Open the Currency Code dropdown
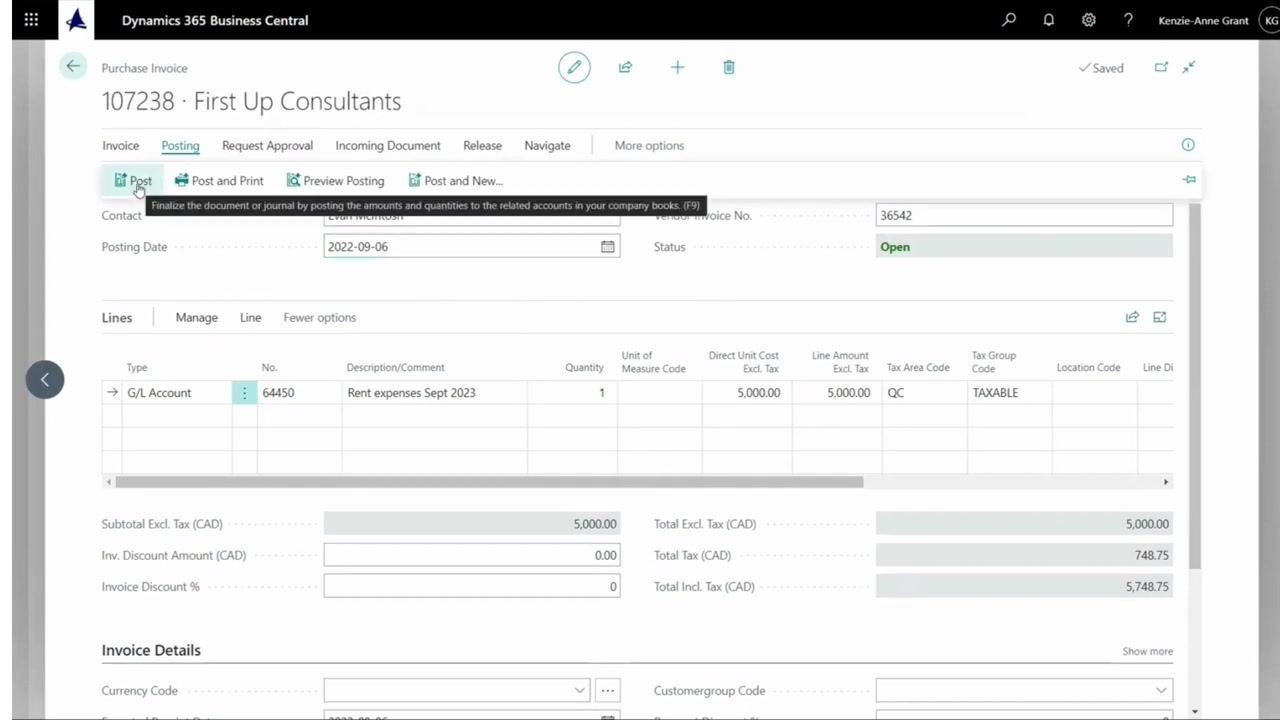The width and height of the screenshot is (1280, 720). pyautogui.click(x=579, y=690)
